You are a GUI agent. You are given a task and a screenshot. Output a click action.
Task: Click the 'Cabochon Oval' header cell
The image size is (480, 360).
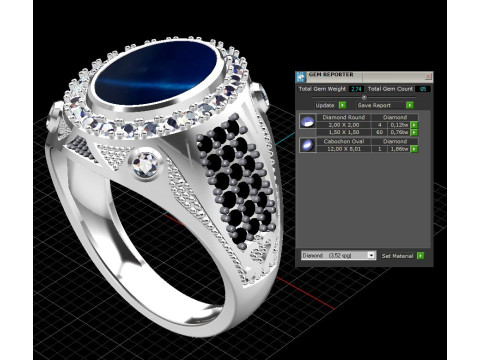(343, 141)
